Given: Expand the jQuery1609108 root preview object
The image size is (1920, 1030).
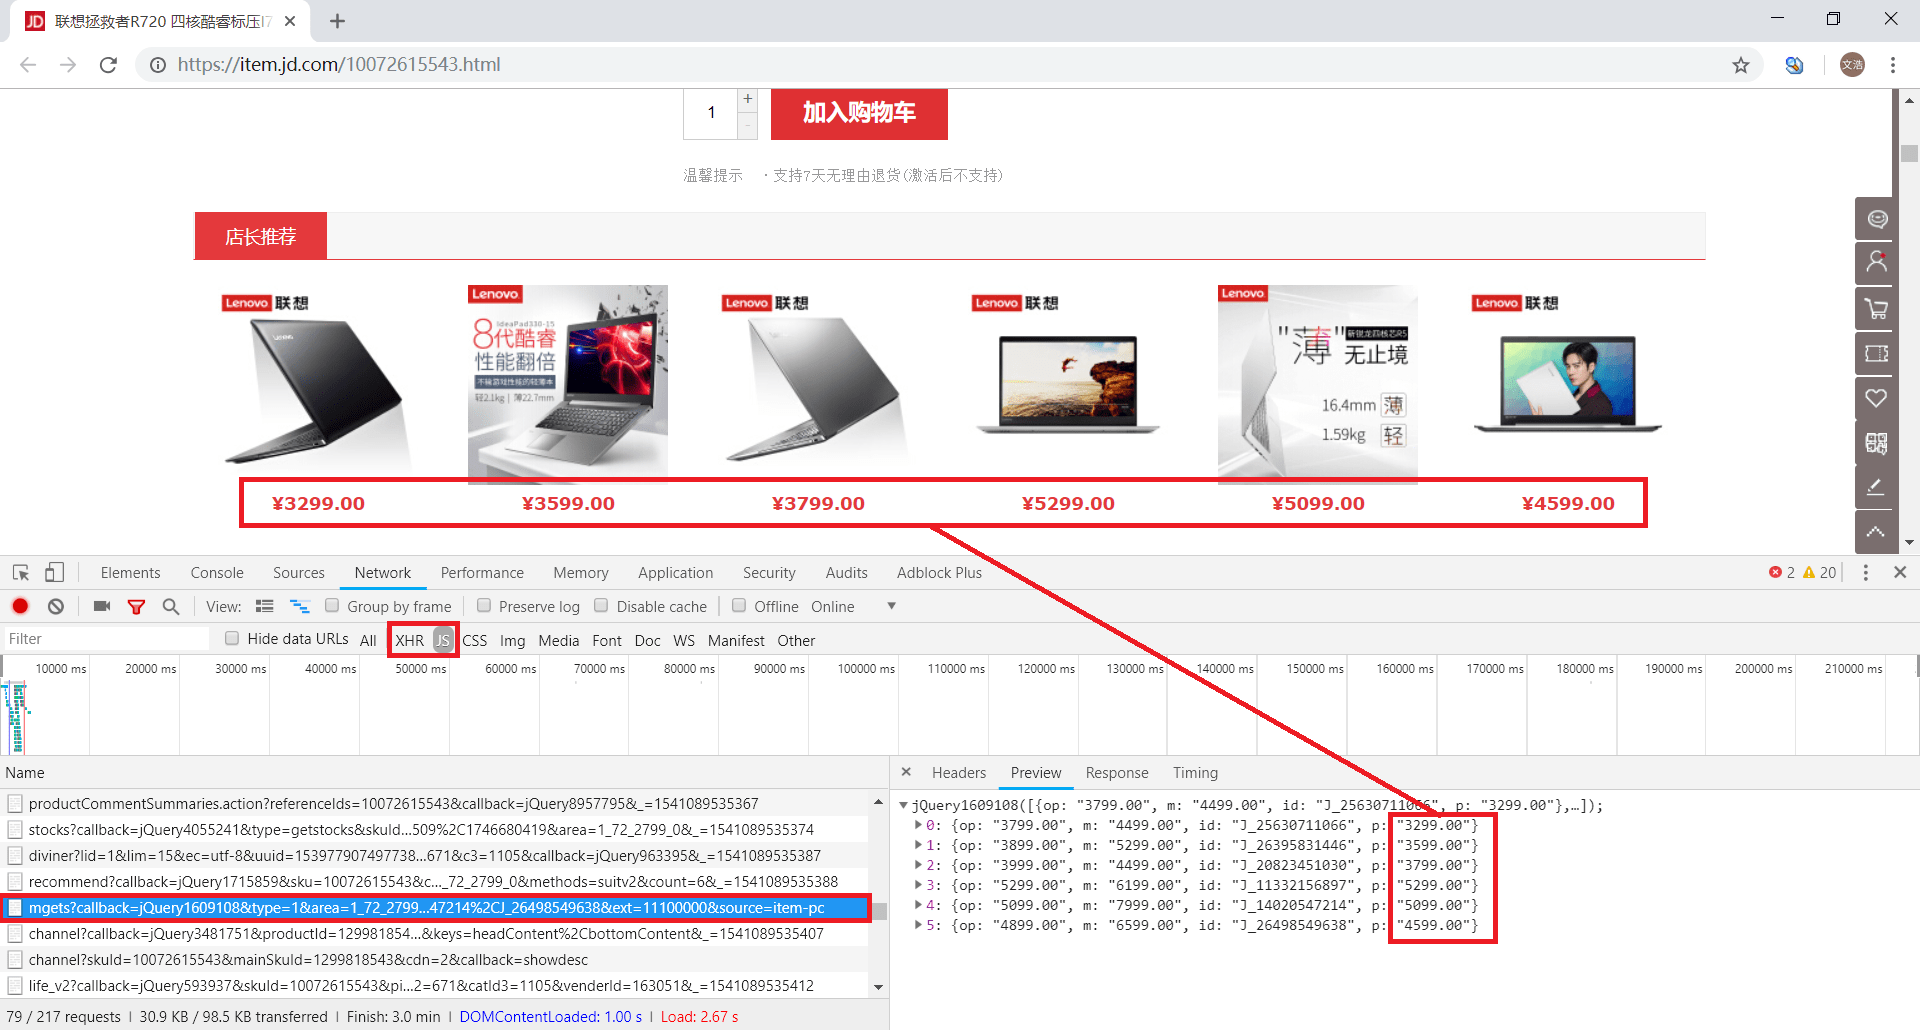Looking at the screenshot, I should (x=903, y=805).
